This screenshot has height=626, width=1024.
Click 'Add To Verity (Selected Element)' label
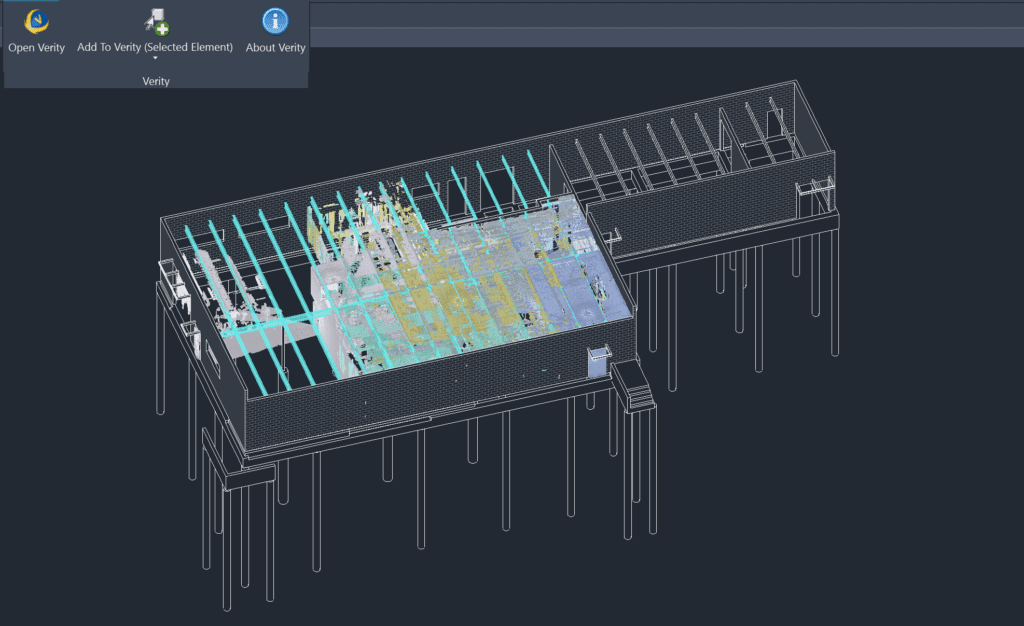pos(155,47)
